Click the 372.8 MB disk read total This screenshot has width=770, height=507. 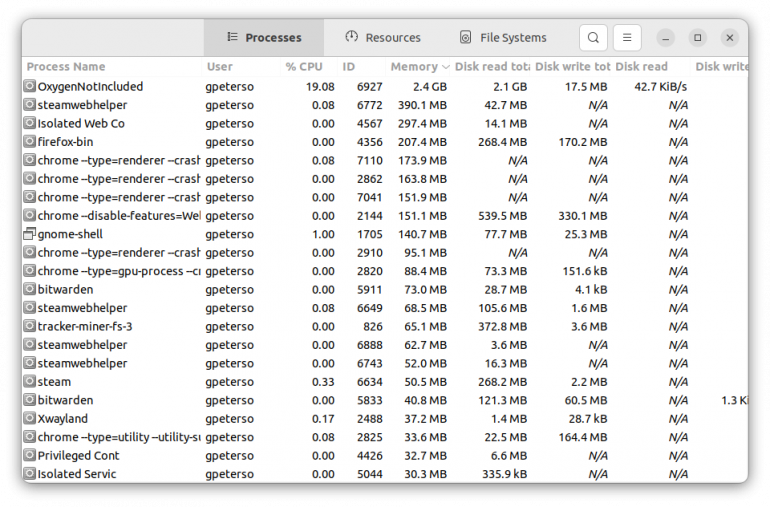[502, 326]
